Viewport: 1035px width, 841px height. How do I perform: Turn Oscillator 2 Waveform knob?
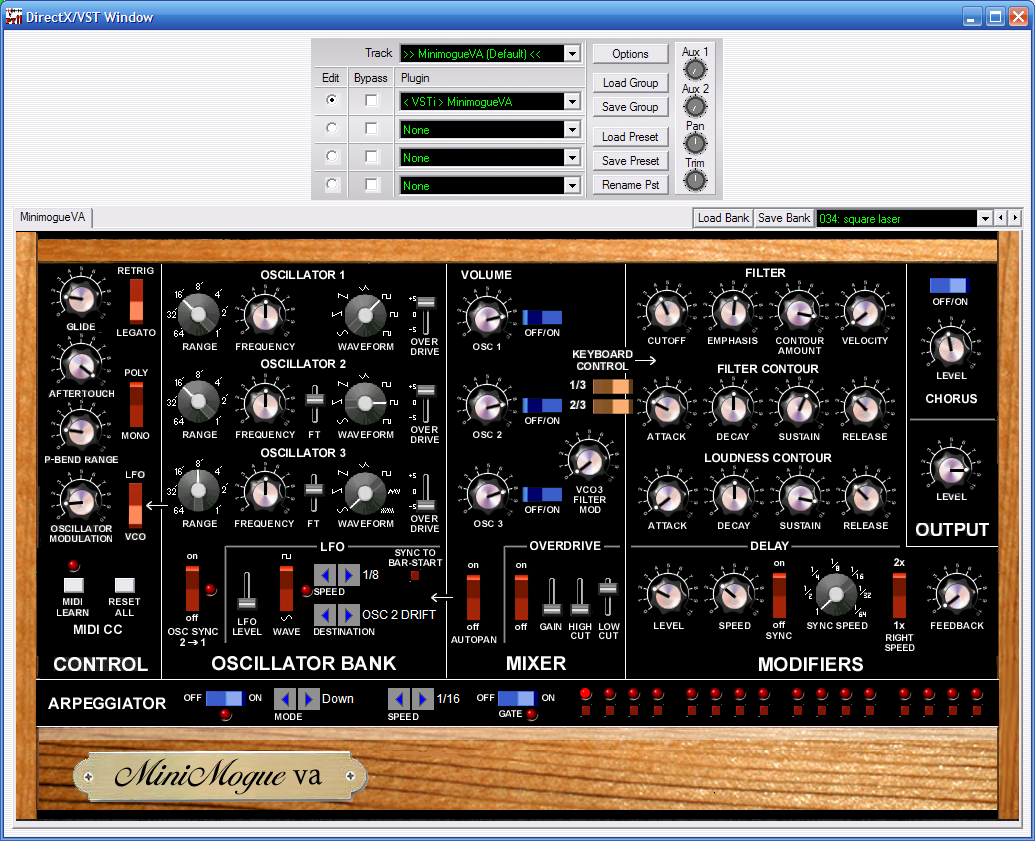[x=365, y=403]
